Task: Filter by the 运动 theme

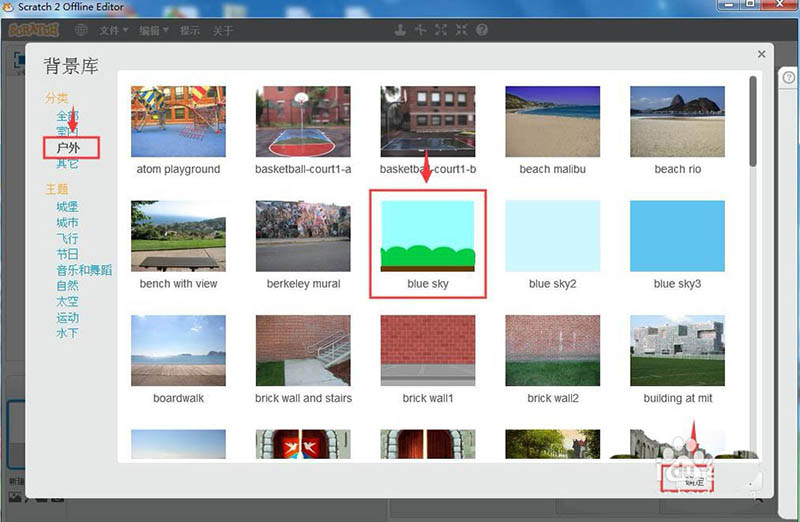Action: coord(67,317)
